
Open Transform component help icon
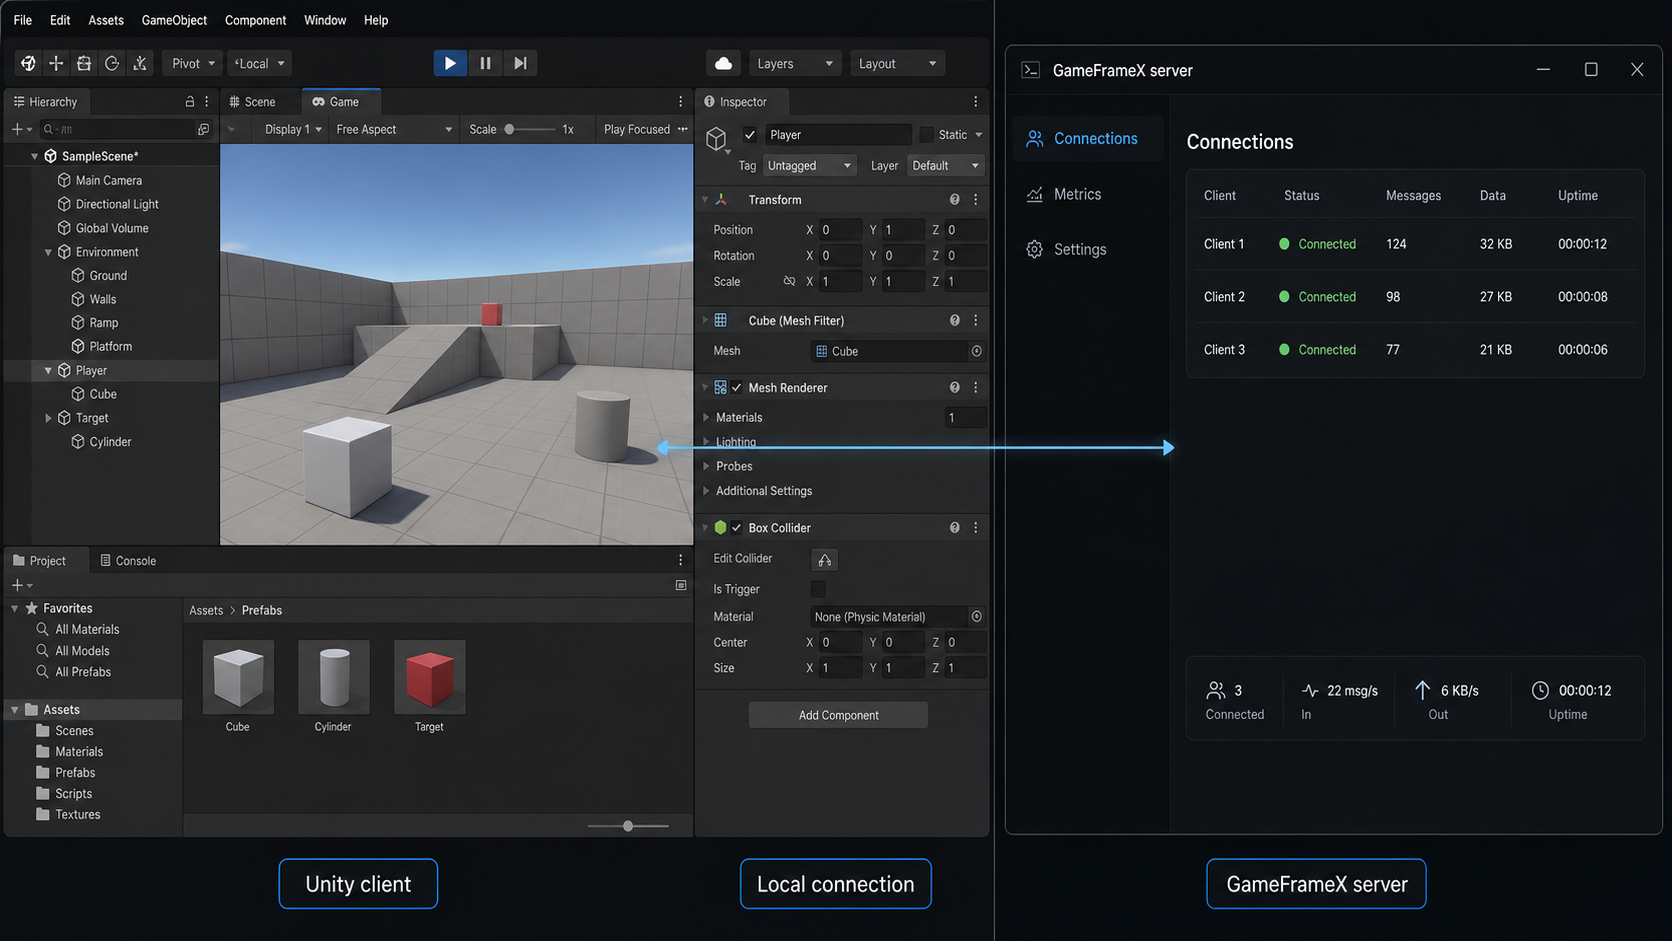point(955,200)
